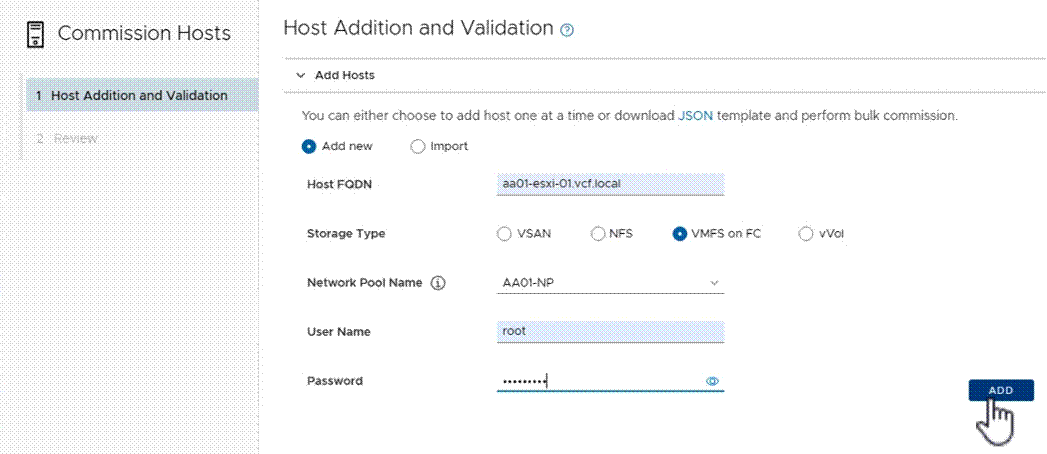Open the Network Pool Name dropdown
This screenshot has height=454, width=1047.
tap(610, 283)
